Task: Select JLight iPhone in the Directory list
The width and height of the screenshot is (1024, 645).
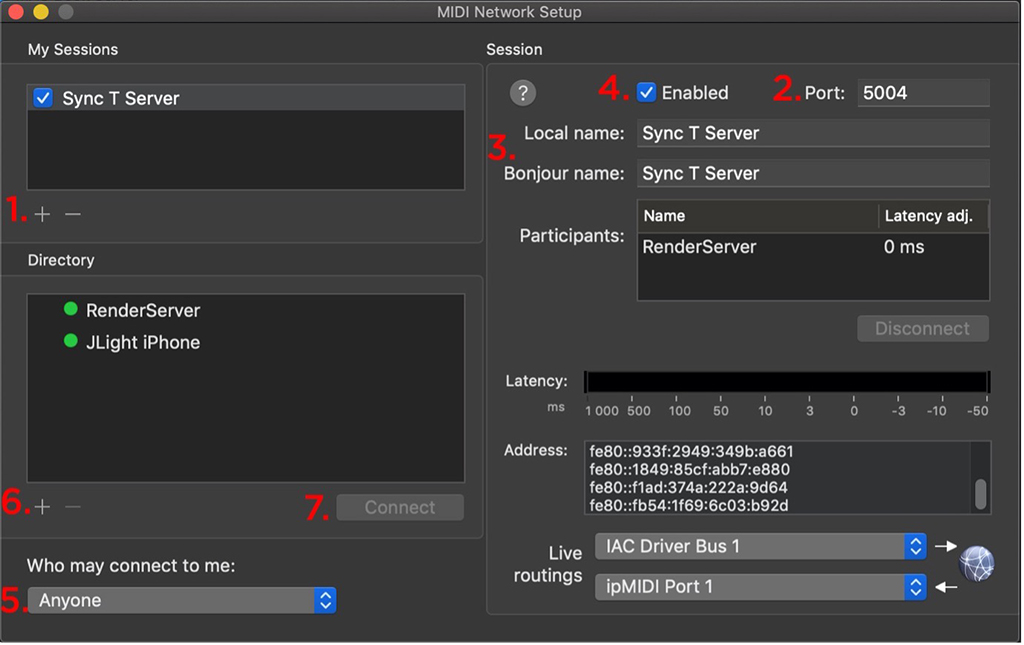Action: (143, 342)
